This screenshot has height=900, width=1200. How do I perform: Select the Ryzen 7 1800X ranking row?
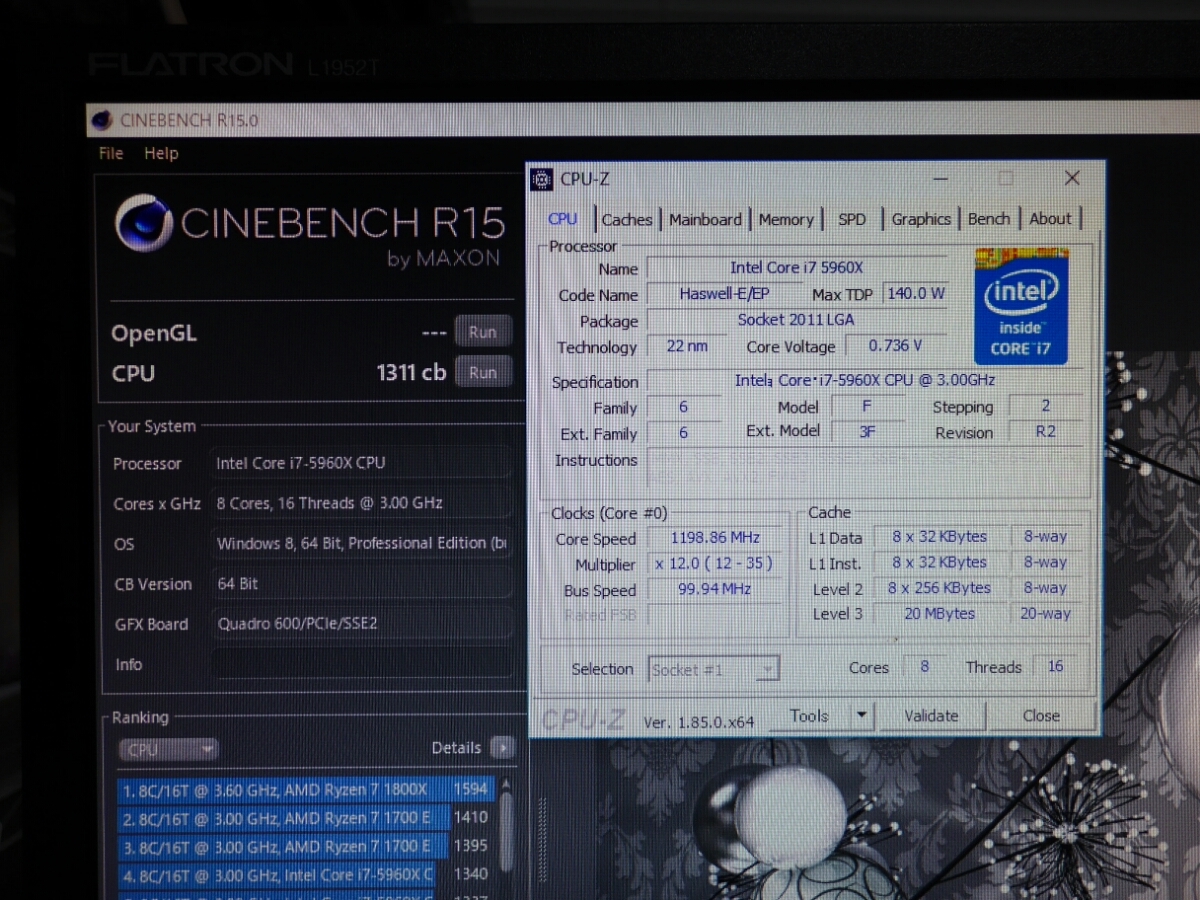[x=305, y=790]
